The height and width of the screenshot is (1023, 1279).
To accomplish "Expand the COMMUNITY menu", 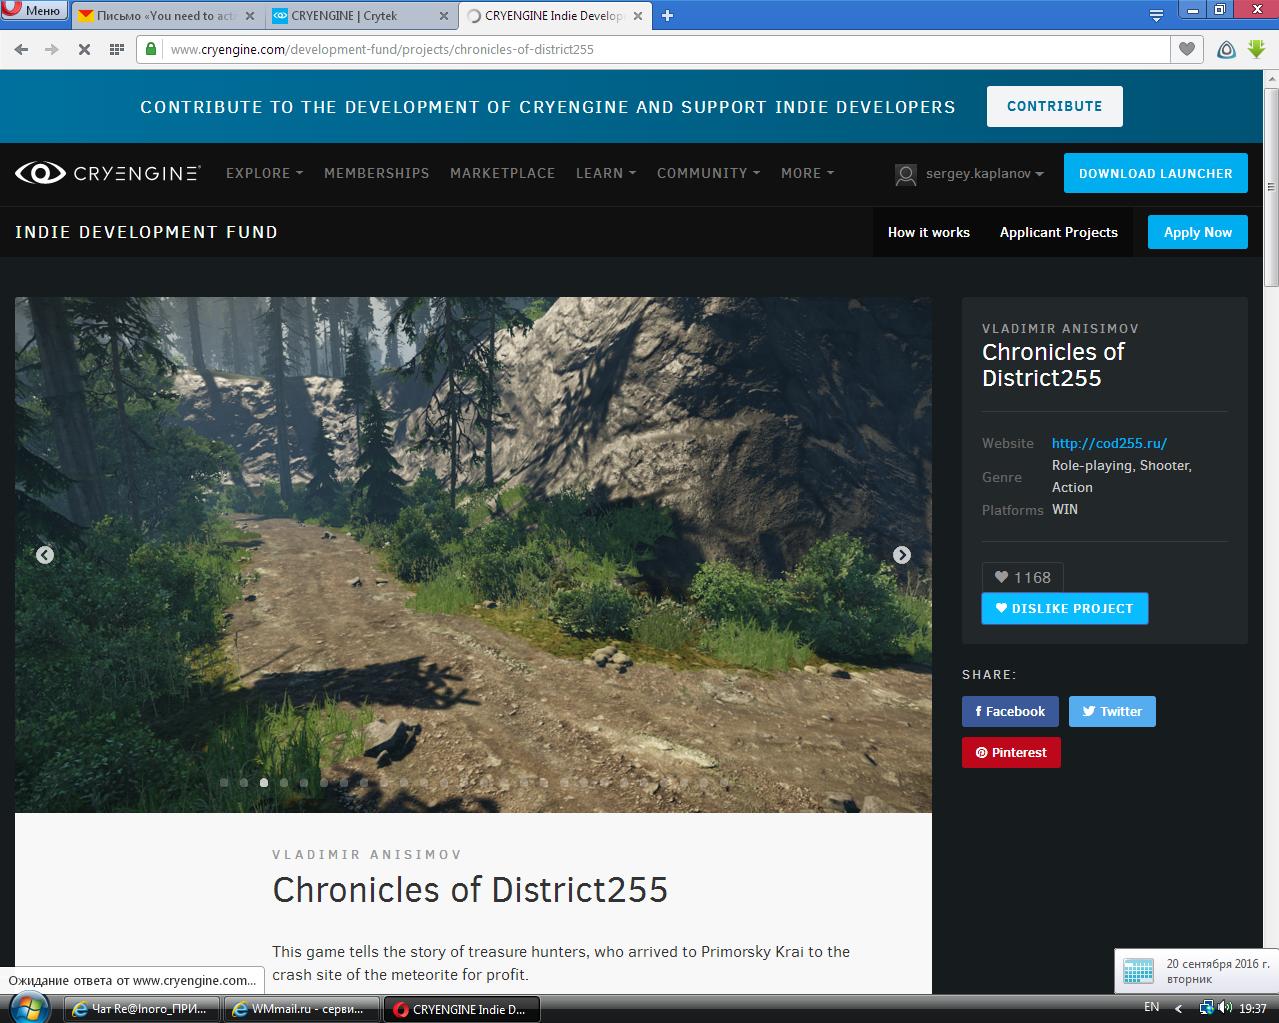I will point(708,173).
